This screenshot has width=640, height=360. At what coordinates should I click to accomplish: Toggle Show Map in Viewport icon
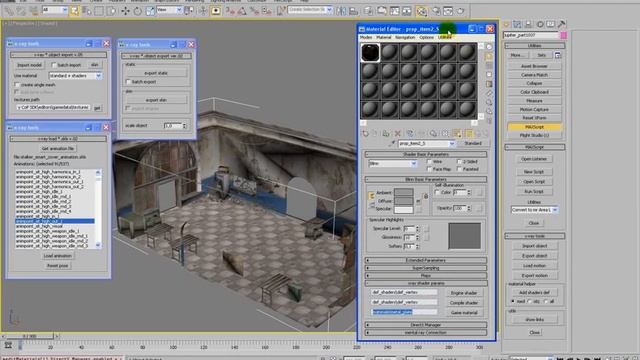(x=457, y=133)
